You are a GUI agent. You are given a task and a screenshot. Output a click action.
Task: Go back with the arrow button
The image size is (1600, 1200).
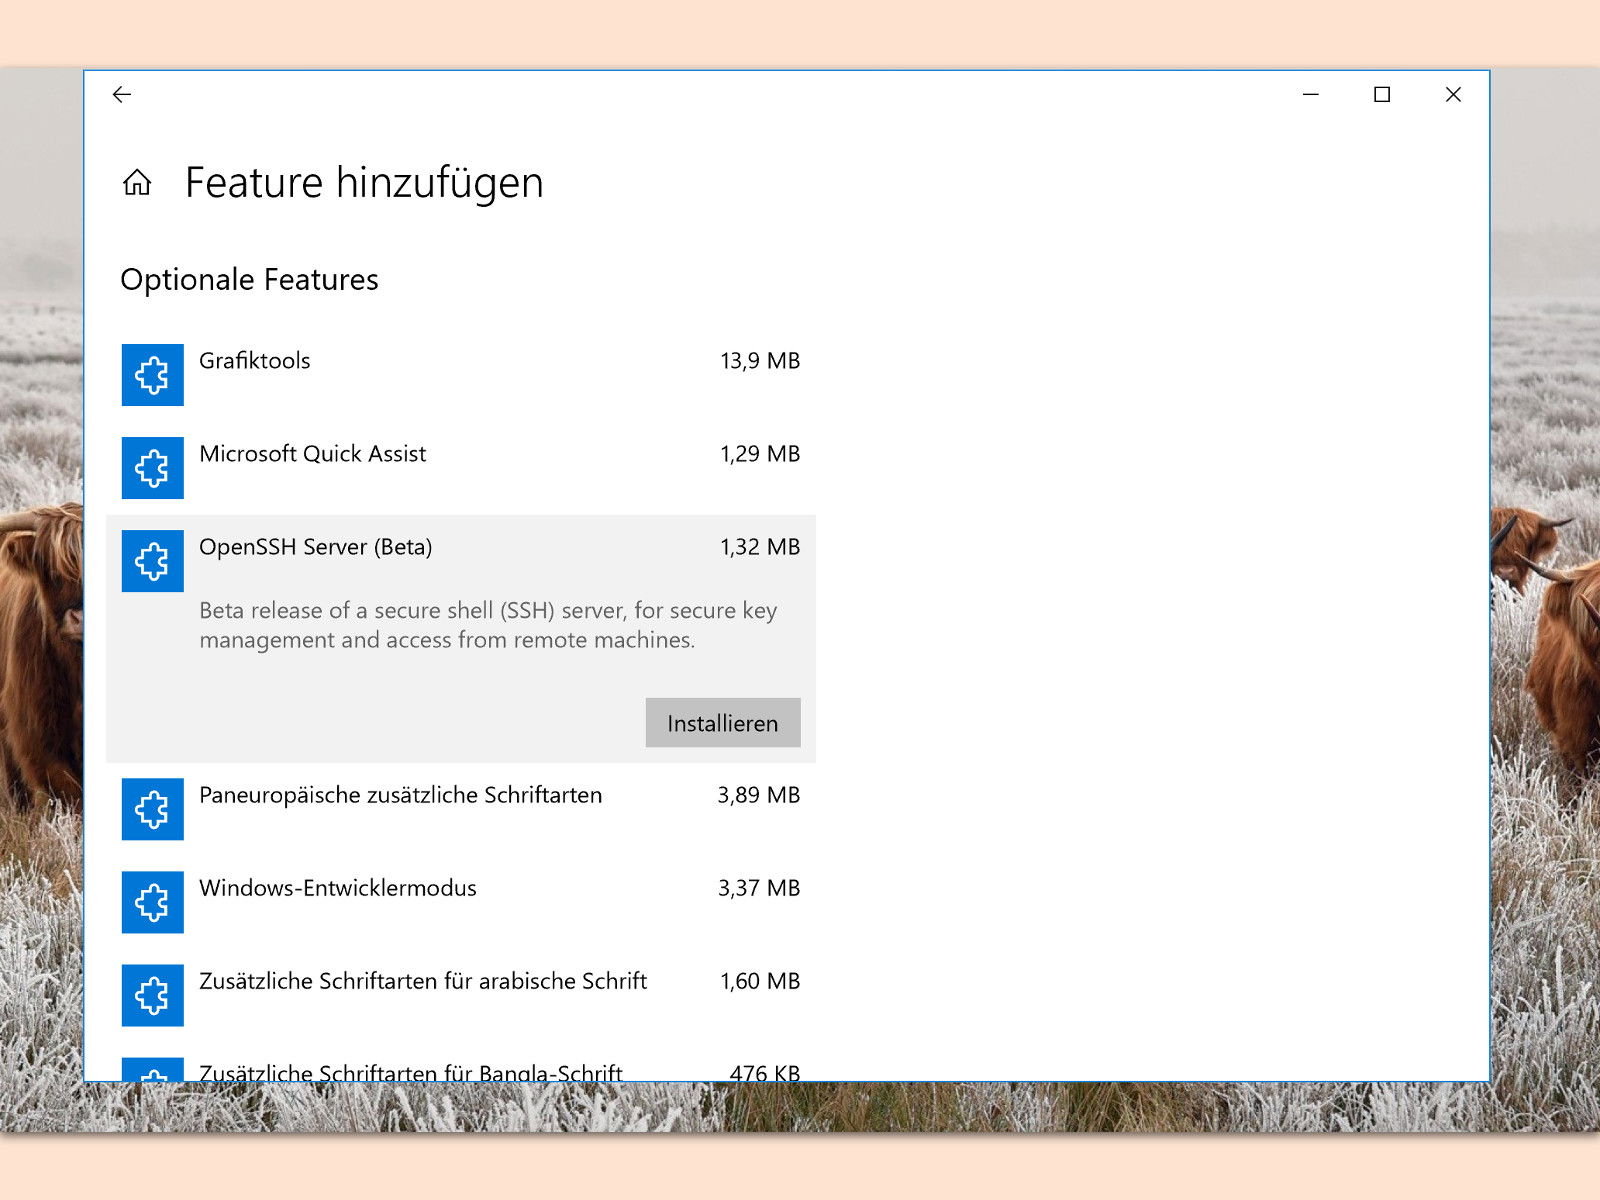(122, 94)
